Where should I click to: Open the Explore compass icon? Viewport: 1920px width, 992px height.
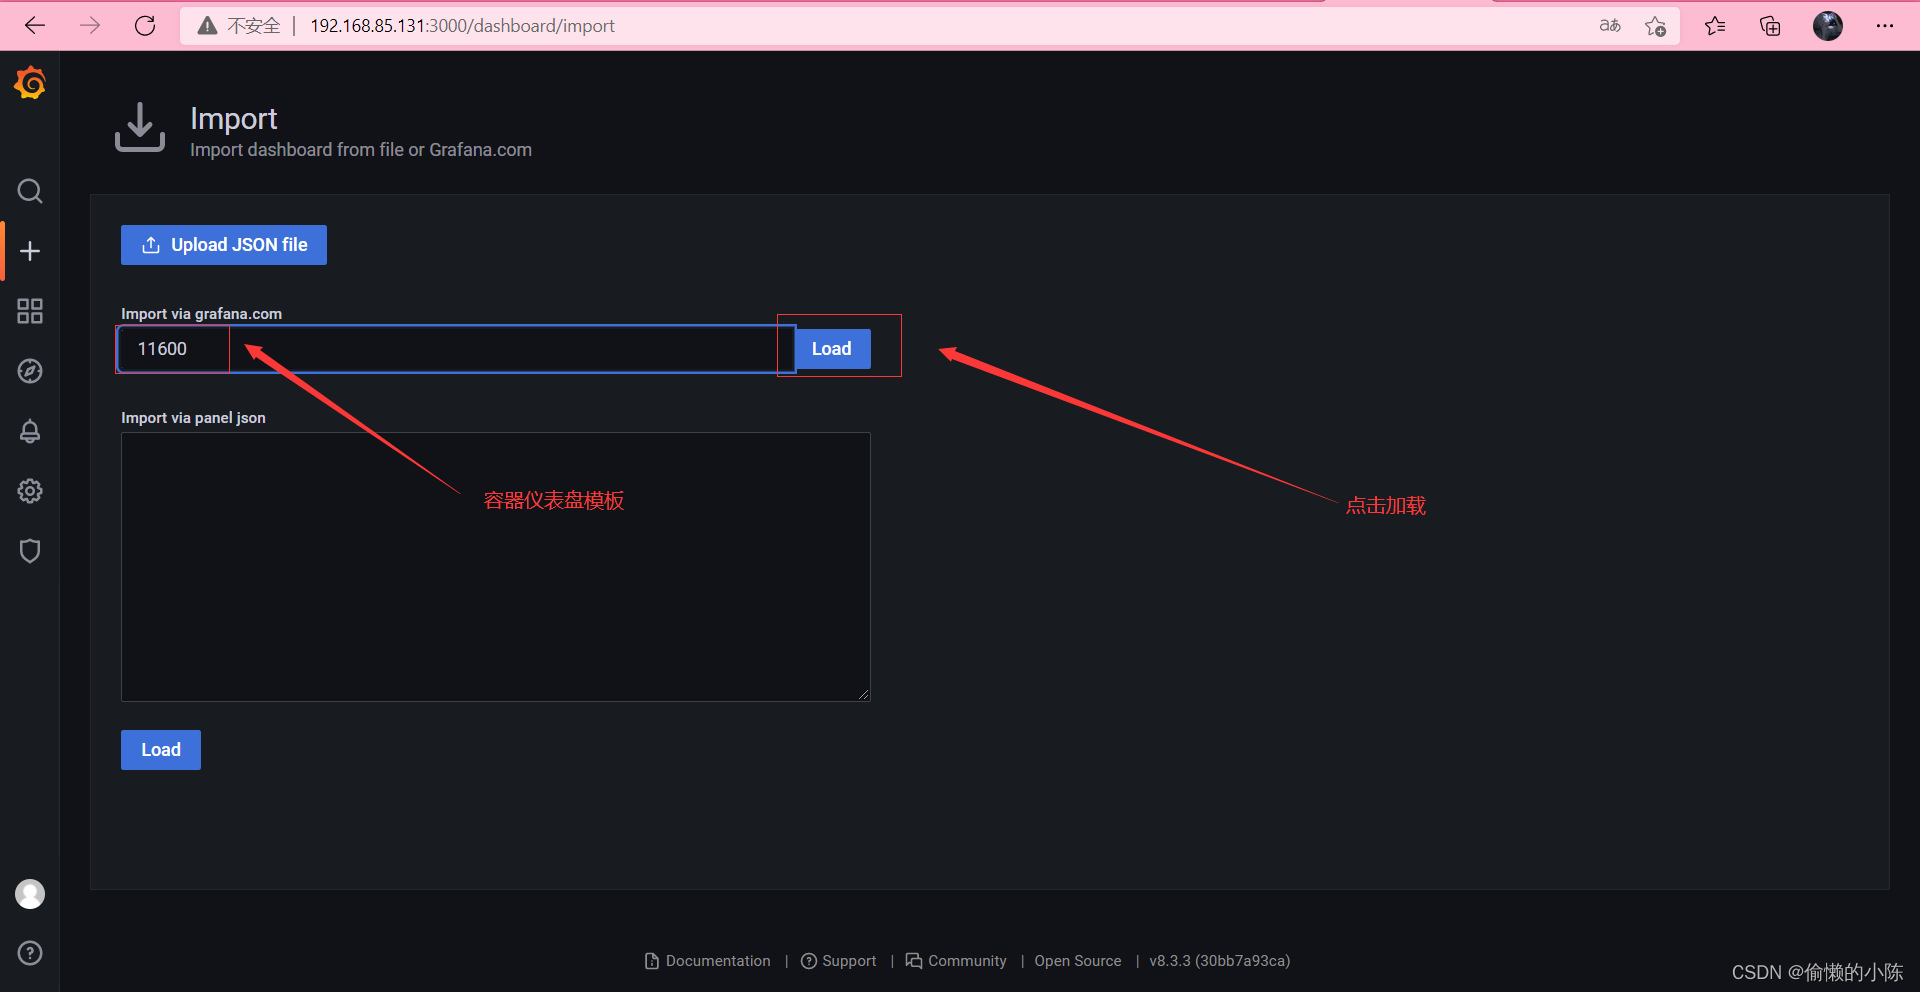[x=30, y=371]
